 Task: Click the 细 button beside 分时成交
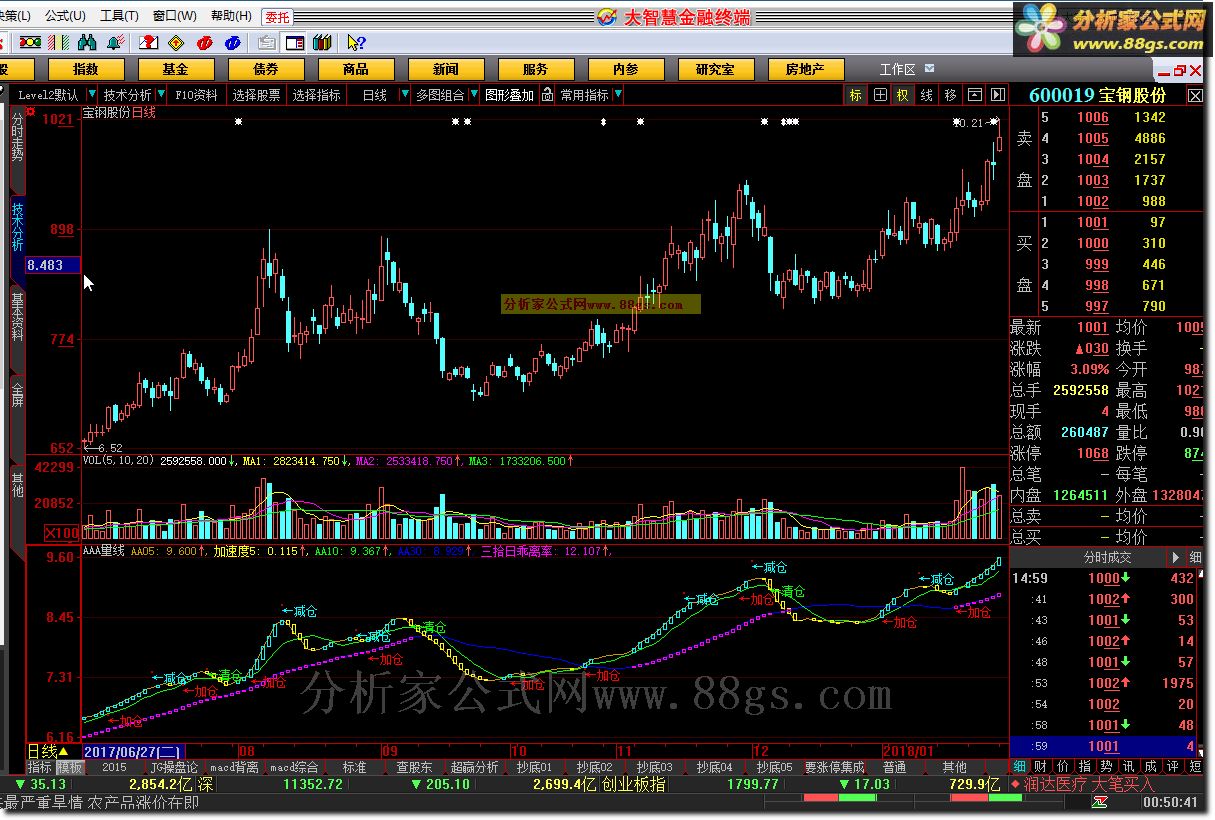tap(1195, 557)
